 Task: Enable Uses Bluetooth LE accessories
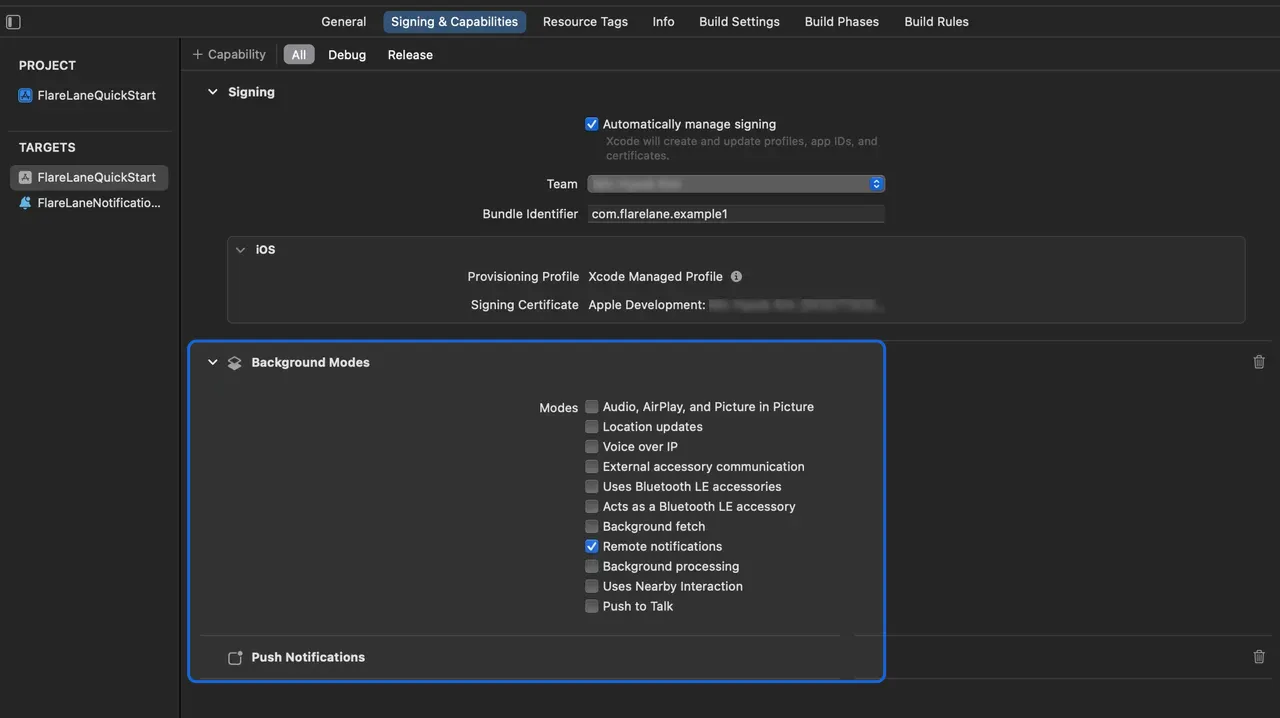(592, 487)
